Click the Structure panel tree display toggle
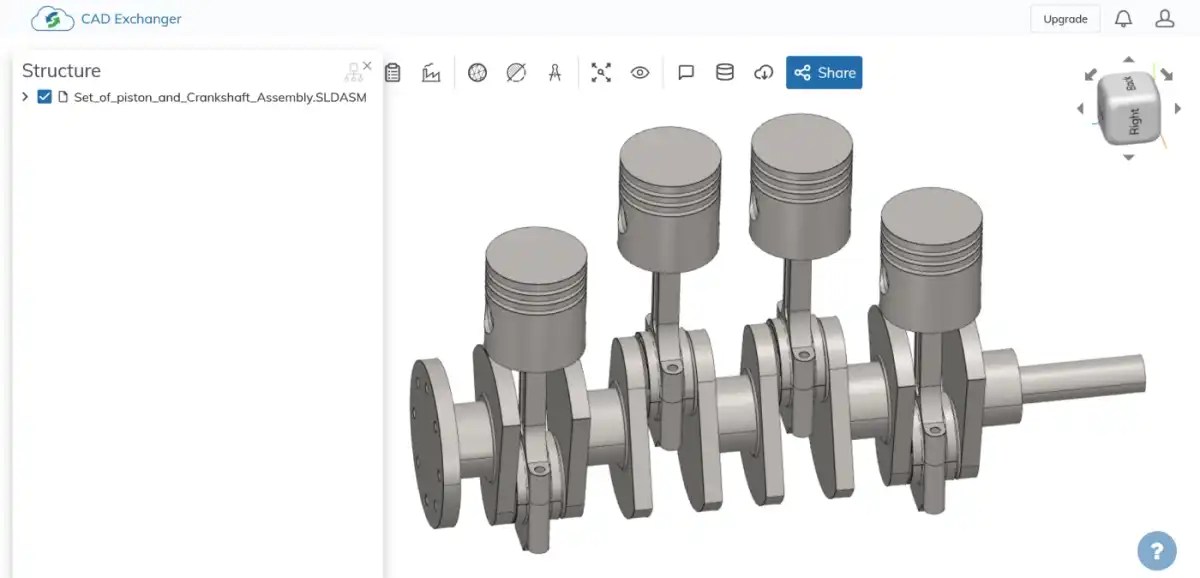1200x578 pixels. (x=352, y=71)
